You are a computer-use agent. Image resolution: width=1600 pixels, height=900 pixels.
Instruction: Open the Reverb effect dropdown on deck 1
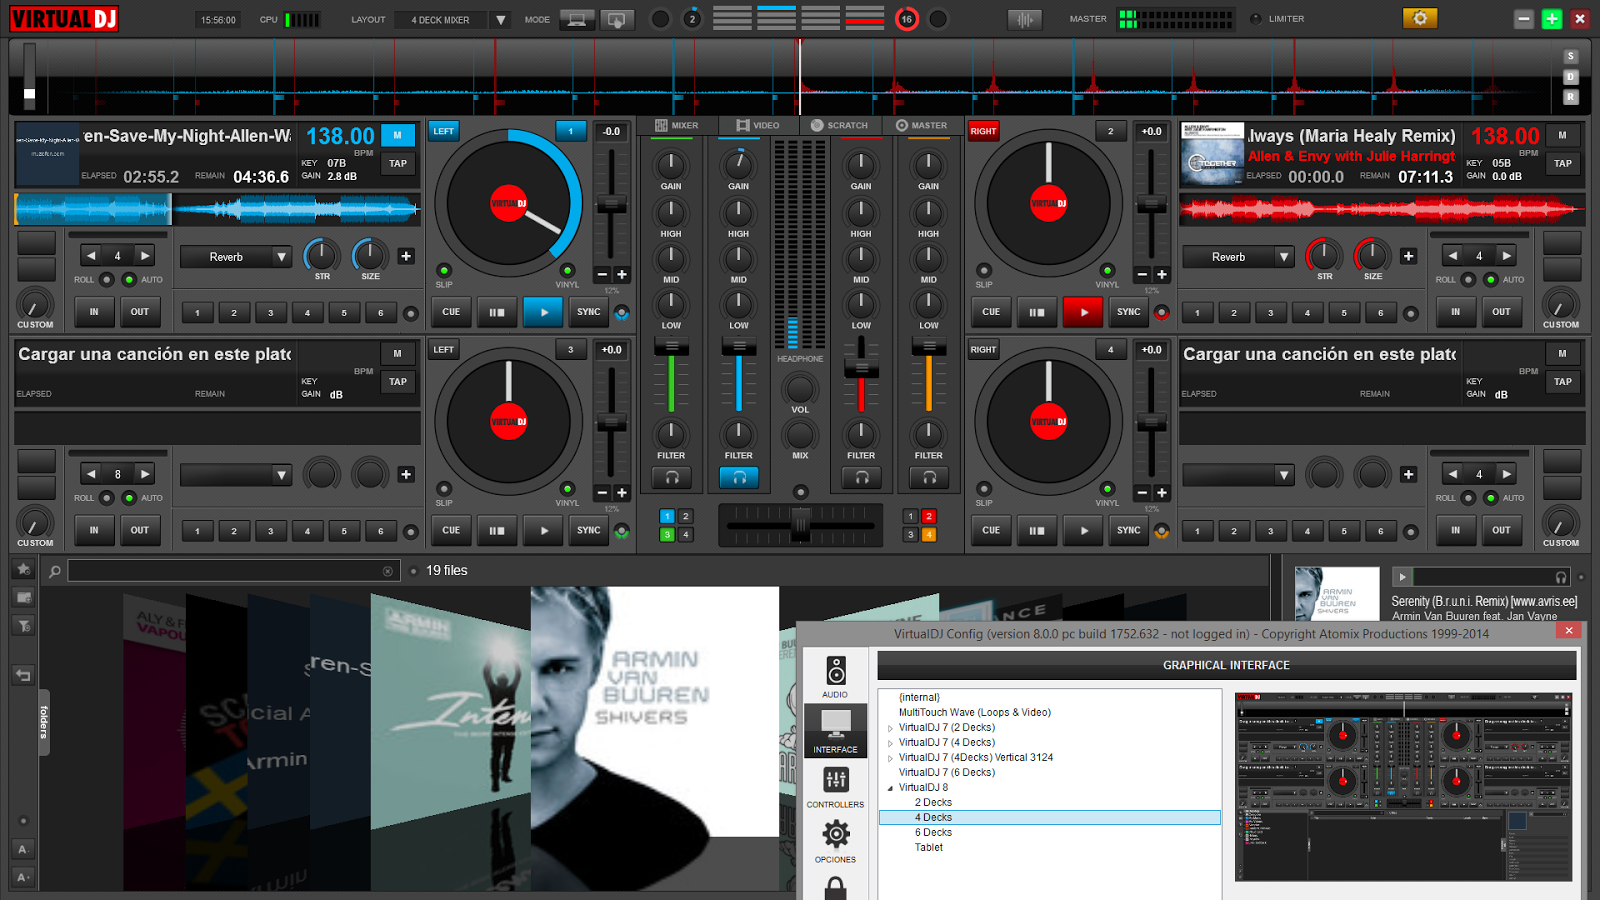[234, 256]
